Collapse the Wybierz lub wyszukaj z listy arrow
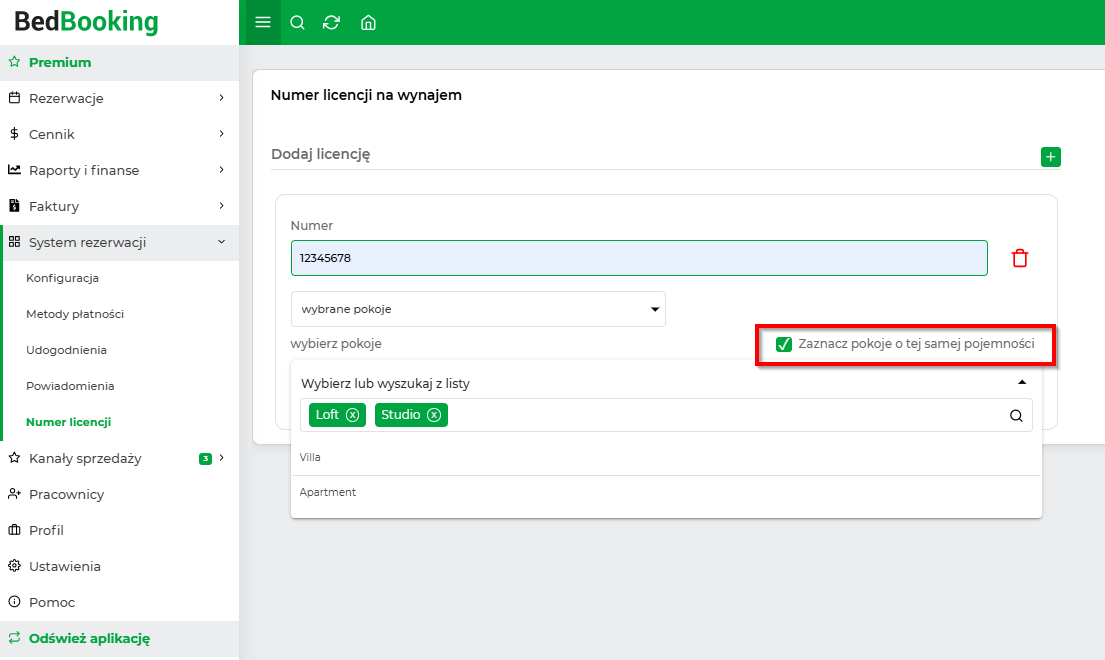The width and height of the screenshot is (1105, 660). coord(1022,382)
